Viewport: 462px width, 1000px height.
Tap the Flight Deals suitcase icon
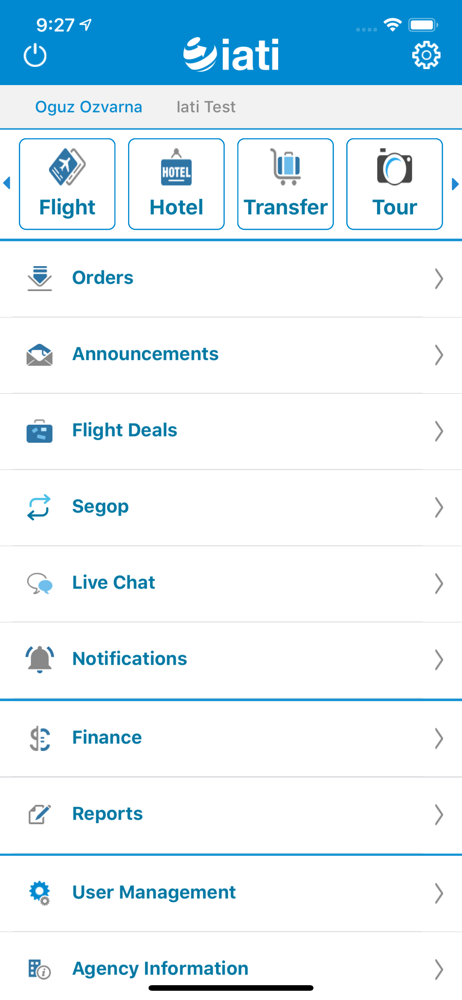(x=40, y=431)
